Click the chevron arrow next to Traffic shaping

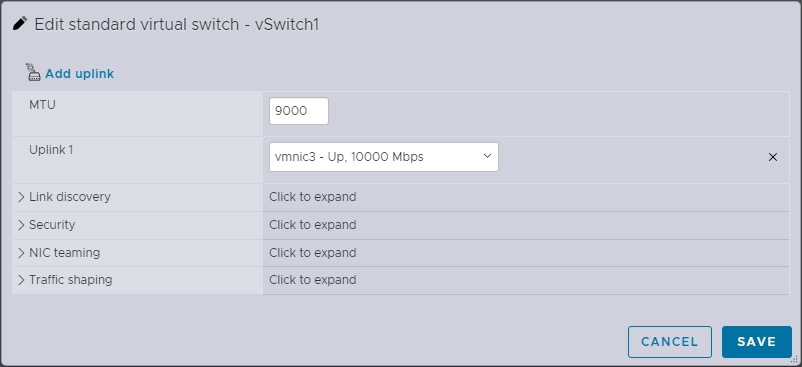21,280
